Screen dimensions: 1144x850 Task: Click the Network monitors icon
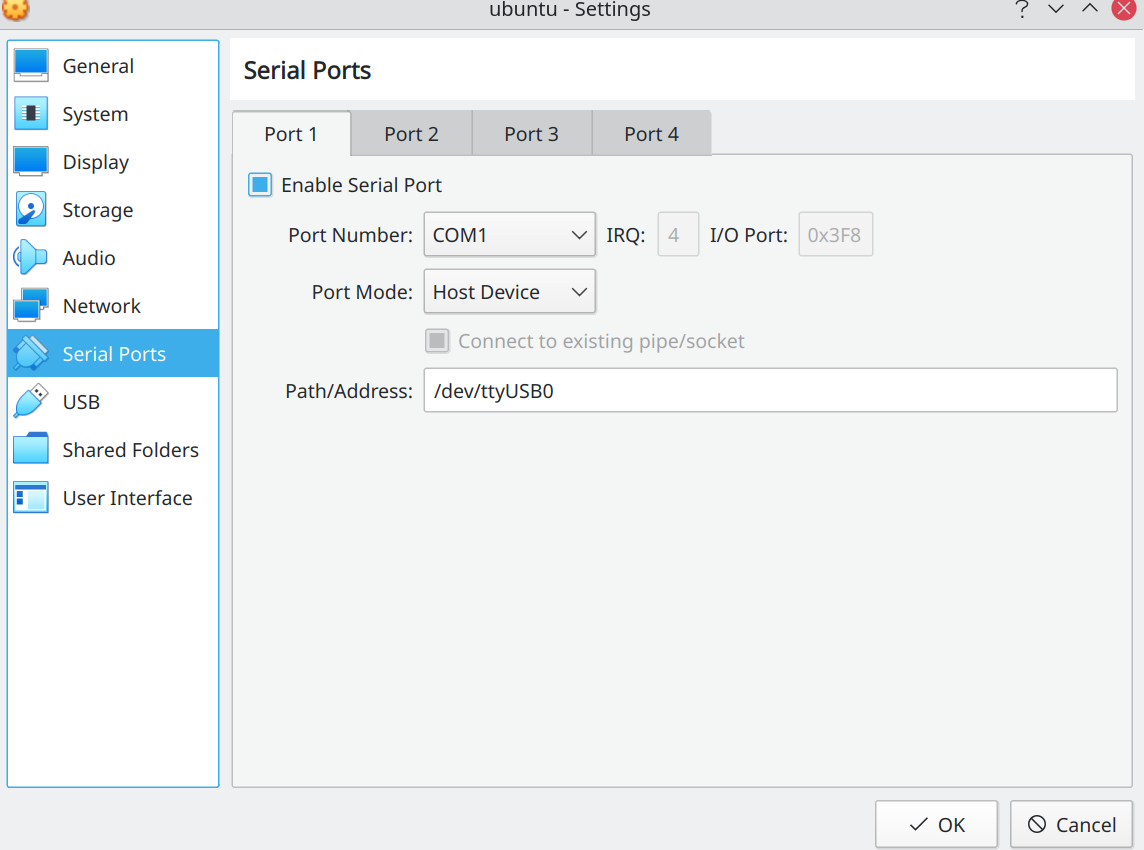(31, 306)
